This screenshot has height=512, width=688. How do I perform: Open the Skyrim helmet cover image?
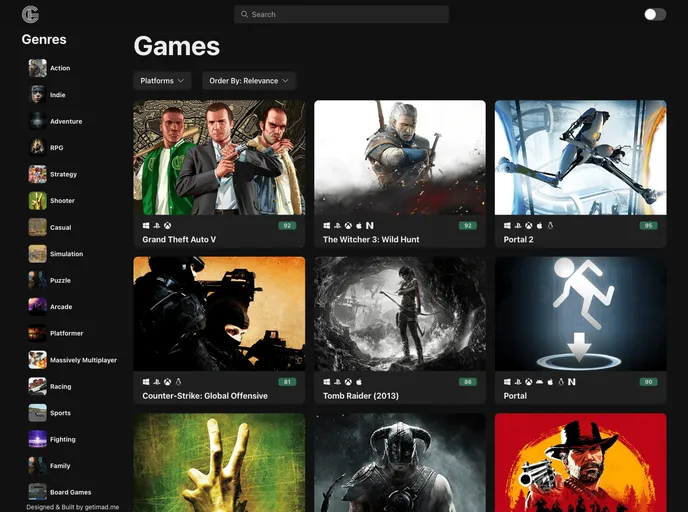click(x=400, y=462)
